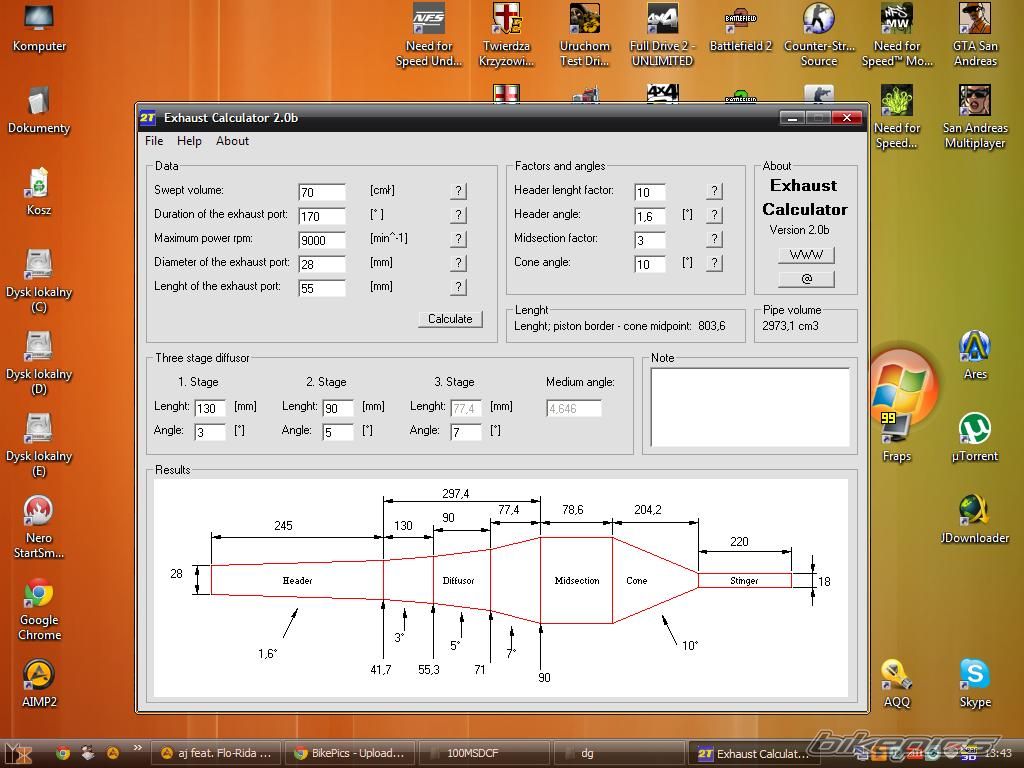Image resolution: width=1024 pixels, height=768 pixels.
Task: Launch AQQ desktop icon
Action: click(897, 683)
